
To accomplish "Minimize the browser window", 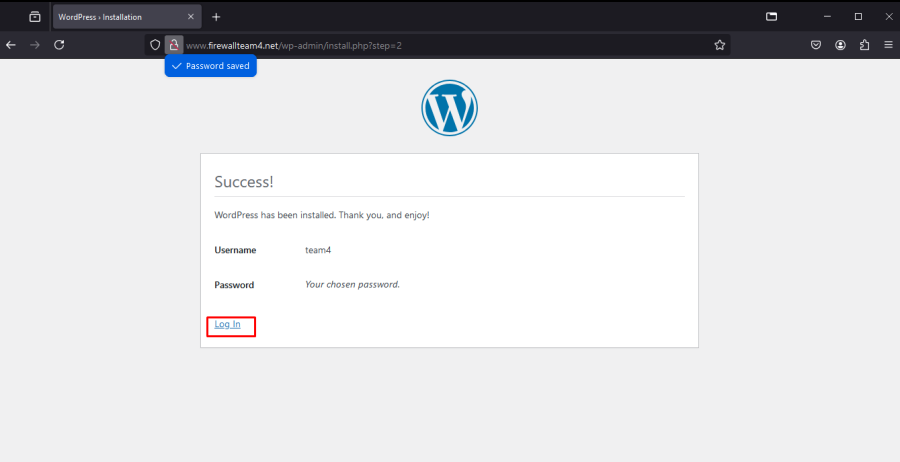I will (x=827, y=17).
